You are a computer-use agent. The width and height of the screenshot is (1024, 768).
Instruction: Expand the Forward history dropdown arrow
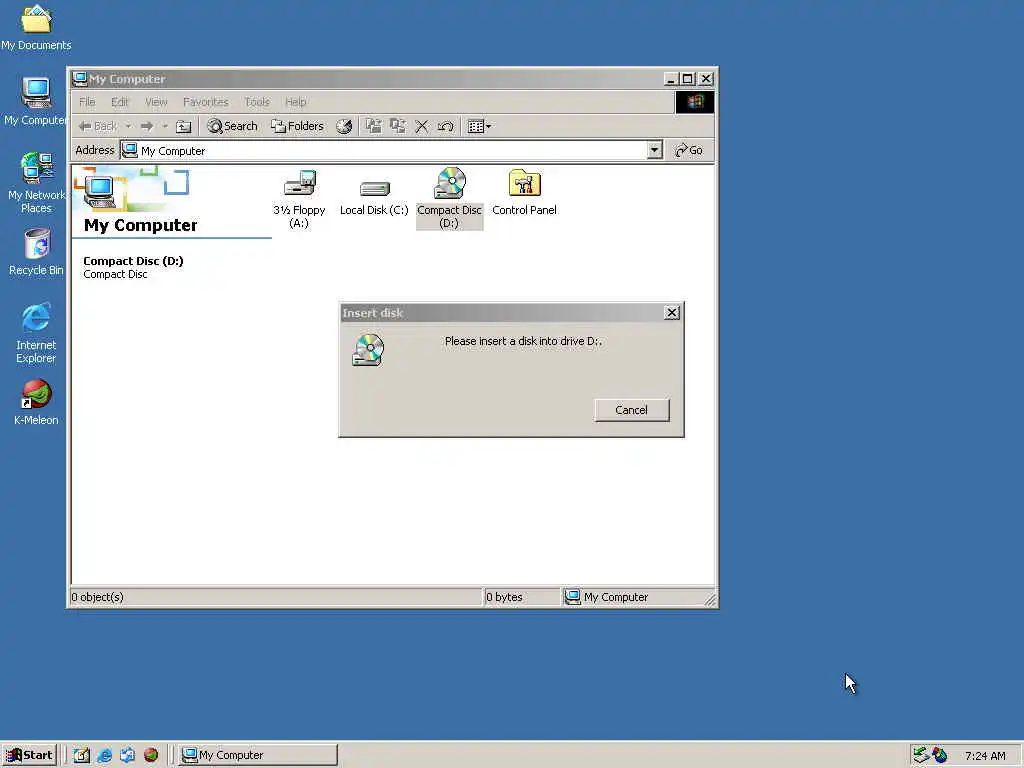(165, 126)
